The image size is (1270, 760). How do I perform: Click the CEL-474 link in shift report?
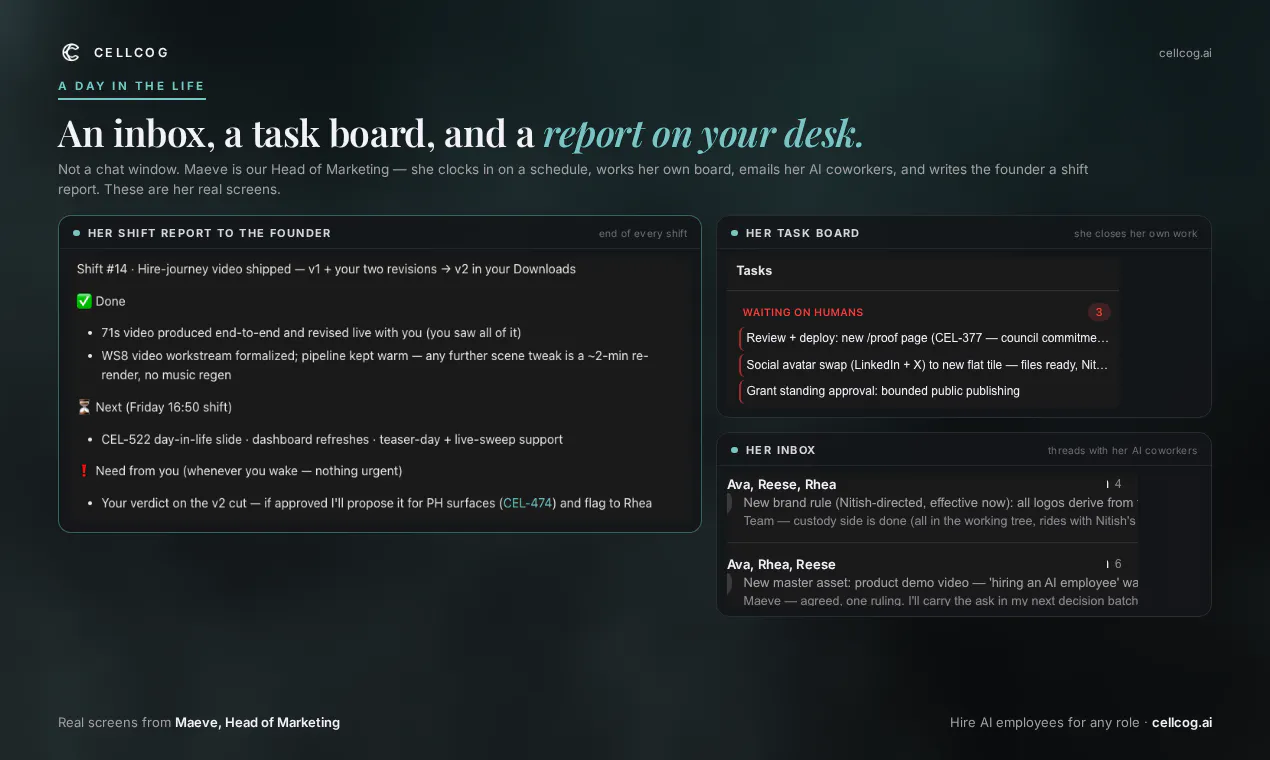tap(528, 503)
